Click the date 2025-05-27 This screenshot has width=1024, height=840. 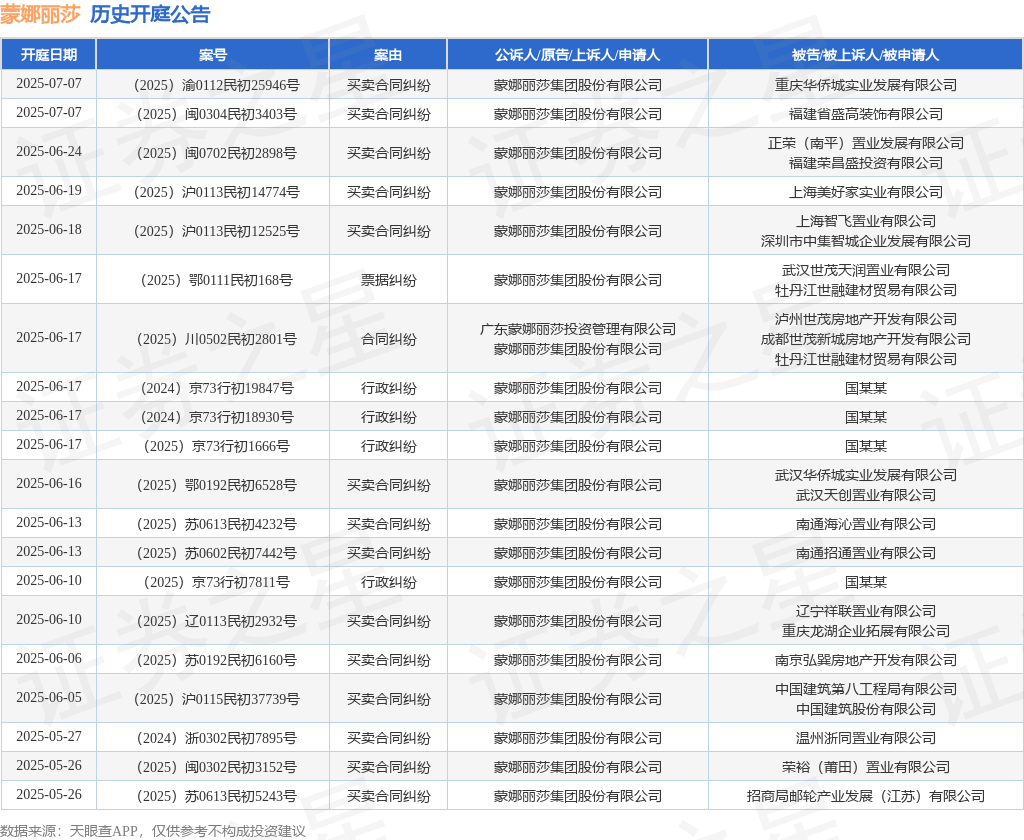(49, 736)
